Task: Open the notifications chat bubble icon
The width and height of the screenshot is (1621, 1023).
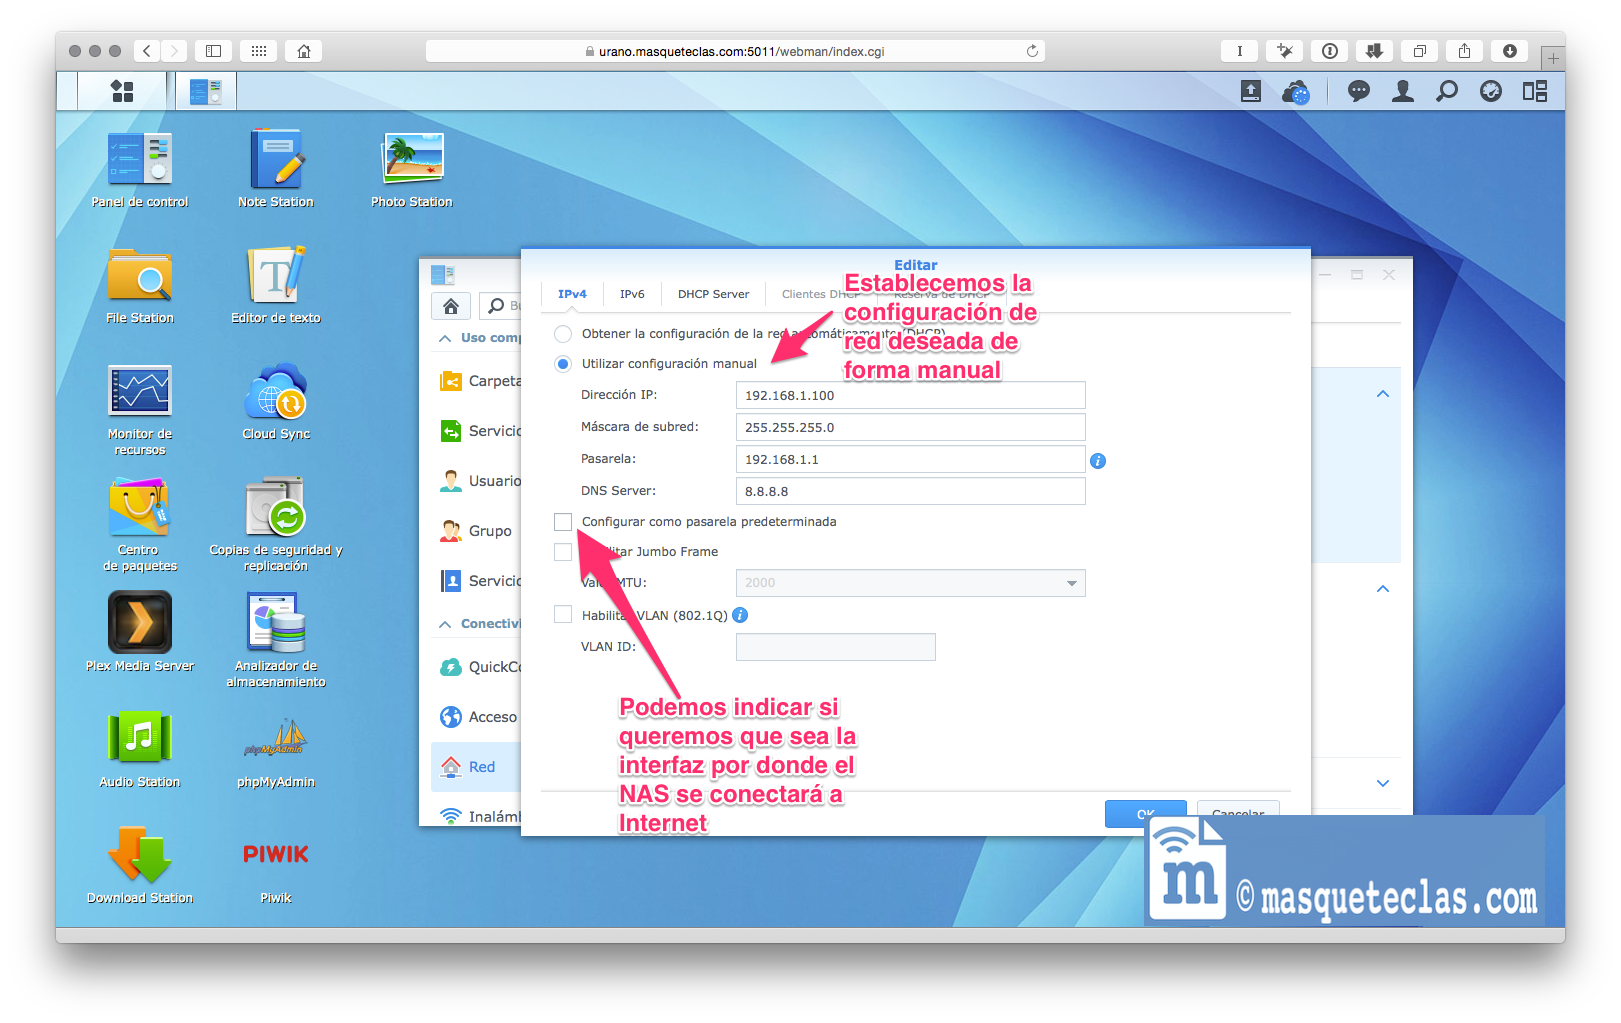Action: 1358,91
